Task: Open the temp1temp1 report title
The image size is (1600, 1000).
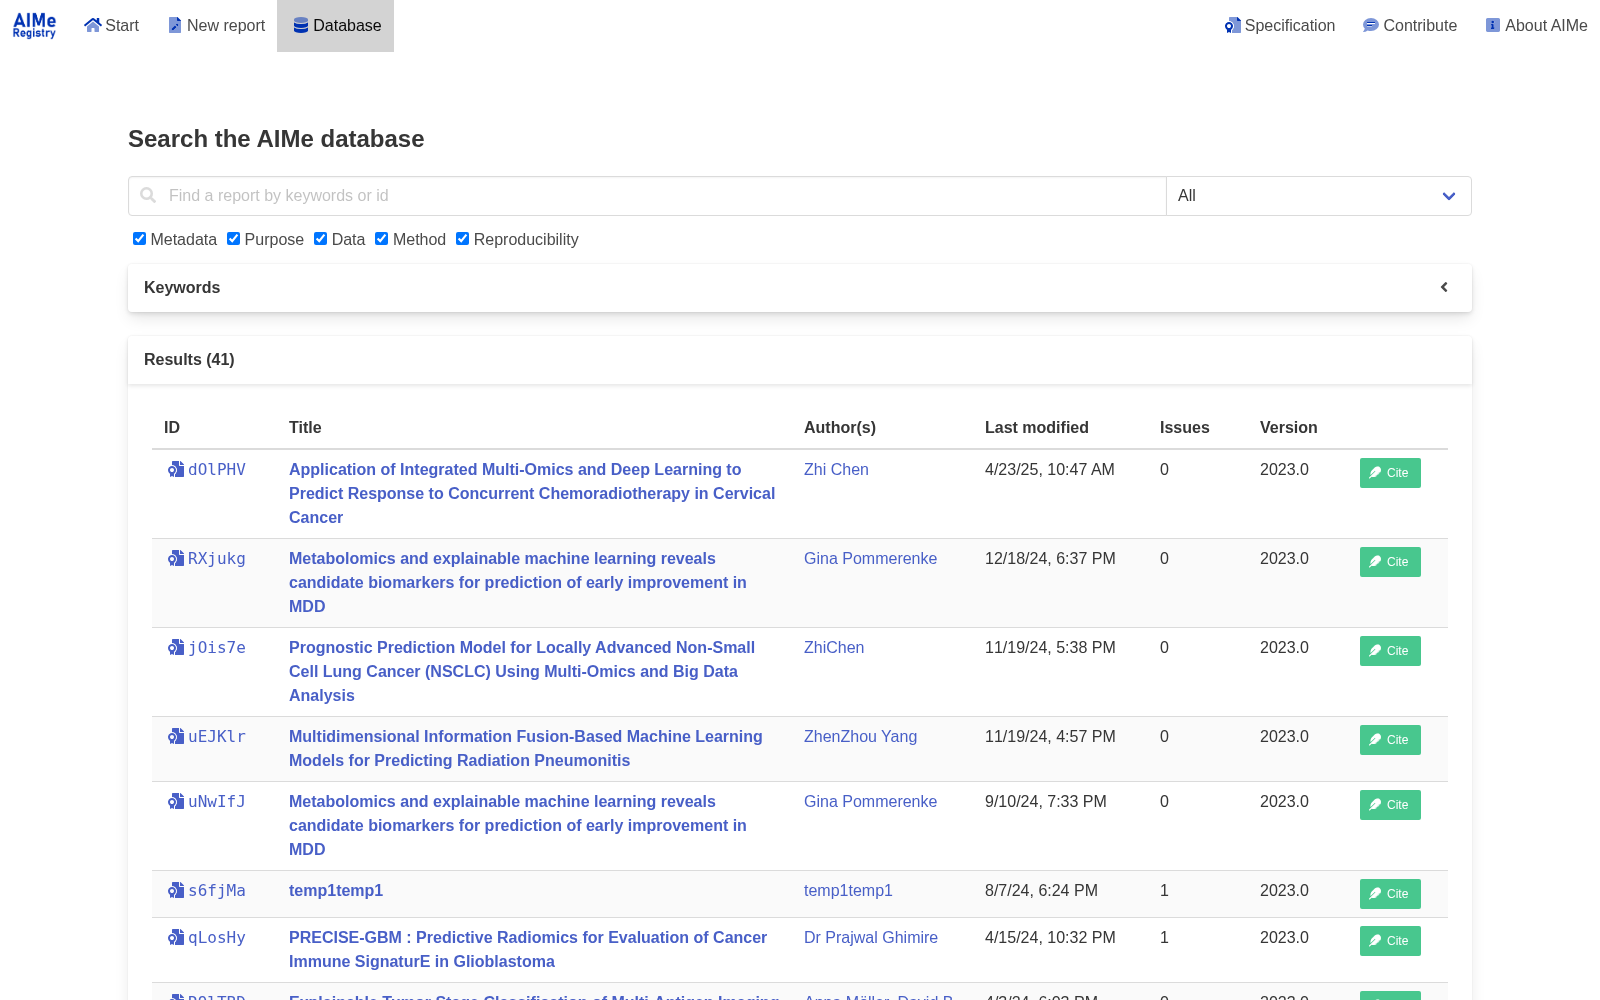Action: 336,890
